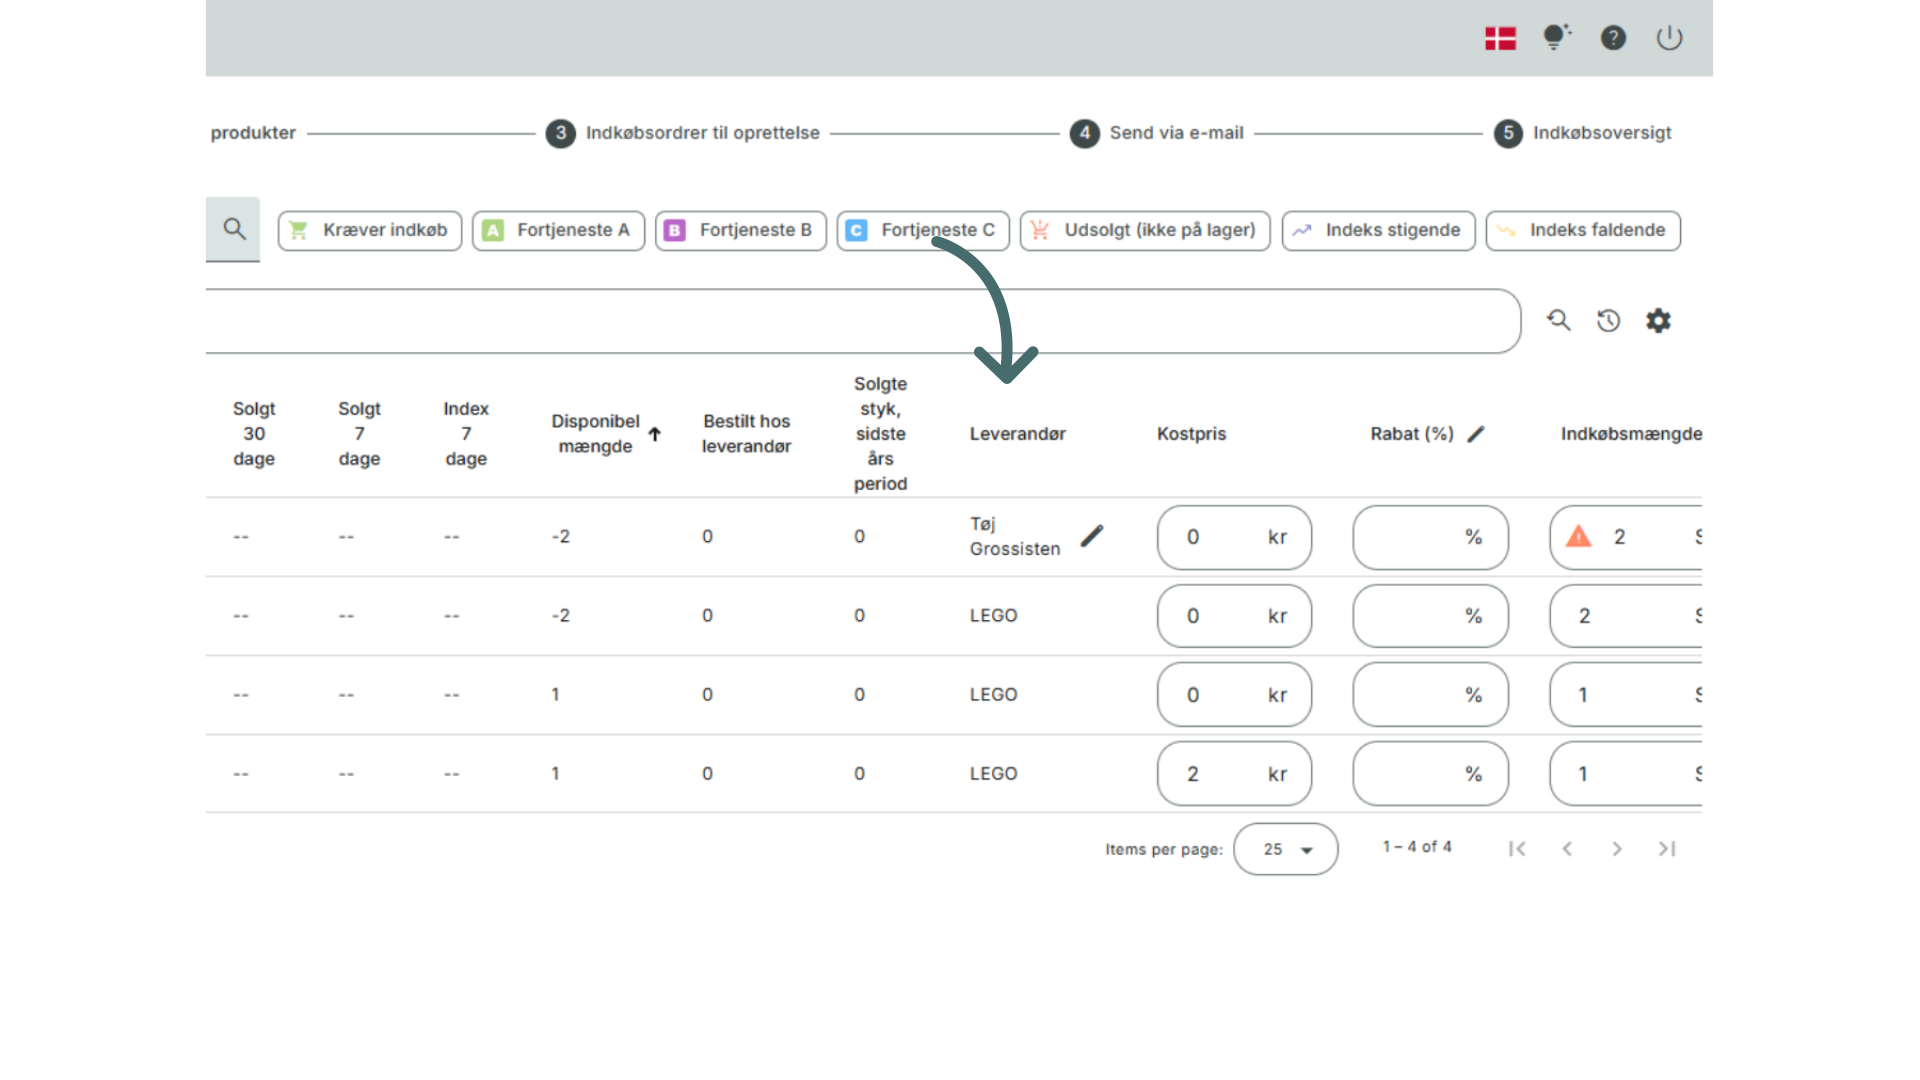This screenshot has height=1080, width=1920.
Task: Click the wide search input field
Action: coord(863,321)
